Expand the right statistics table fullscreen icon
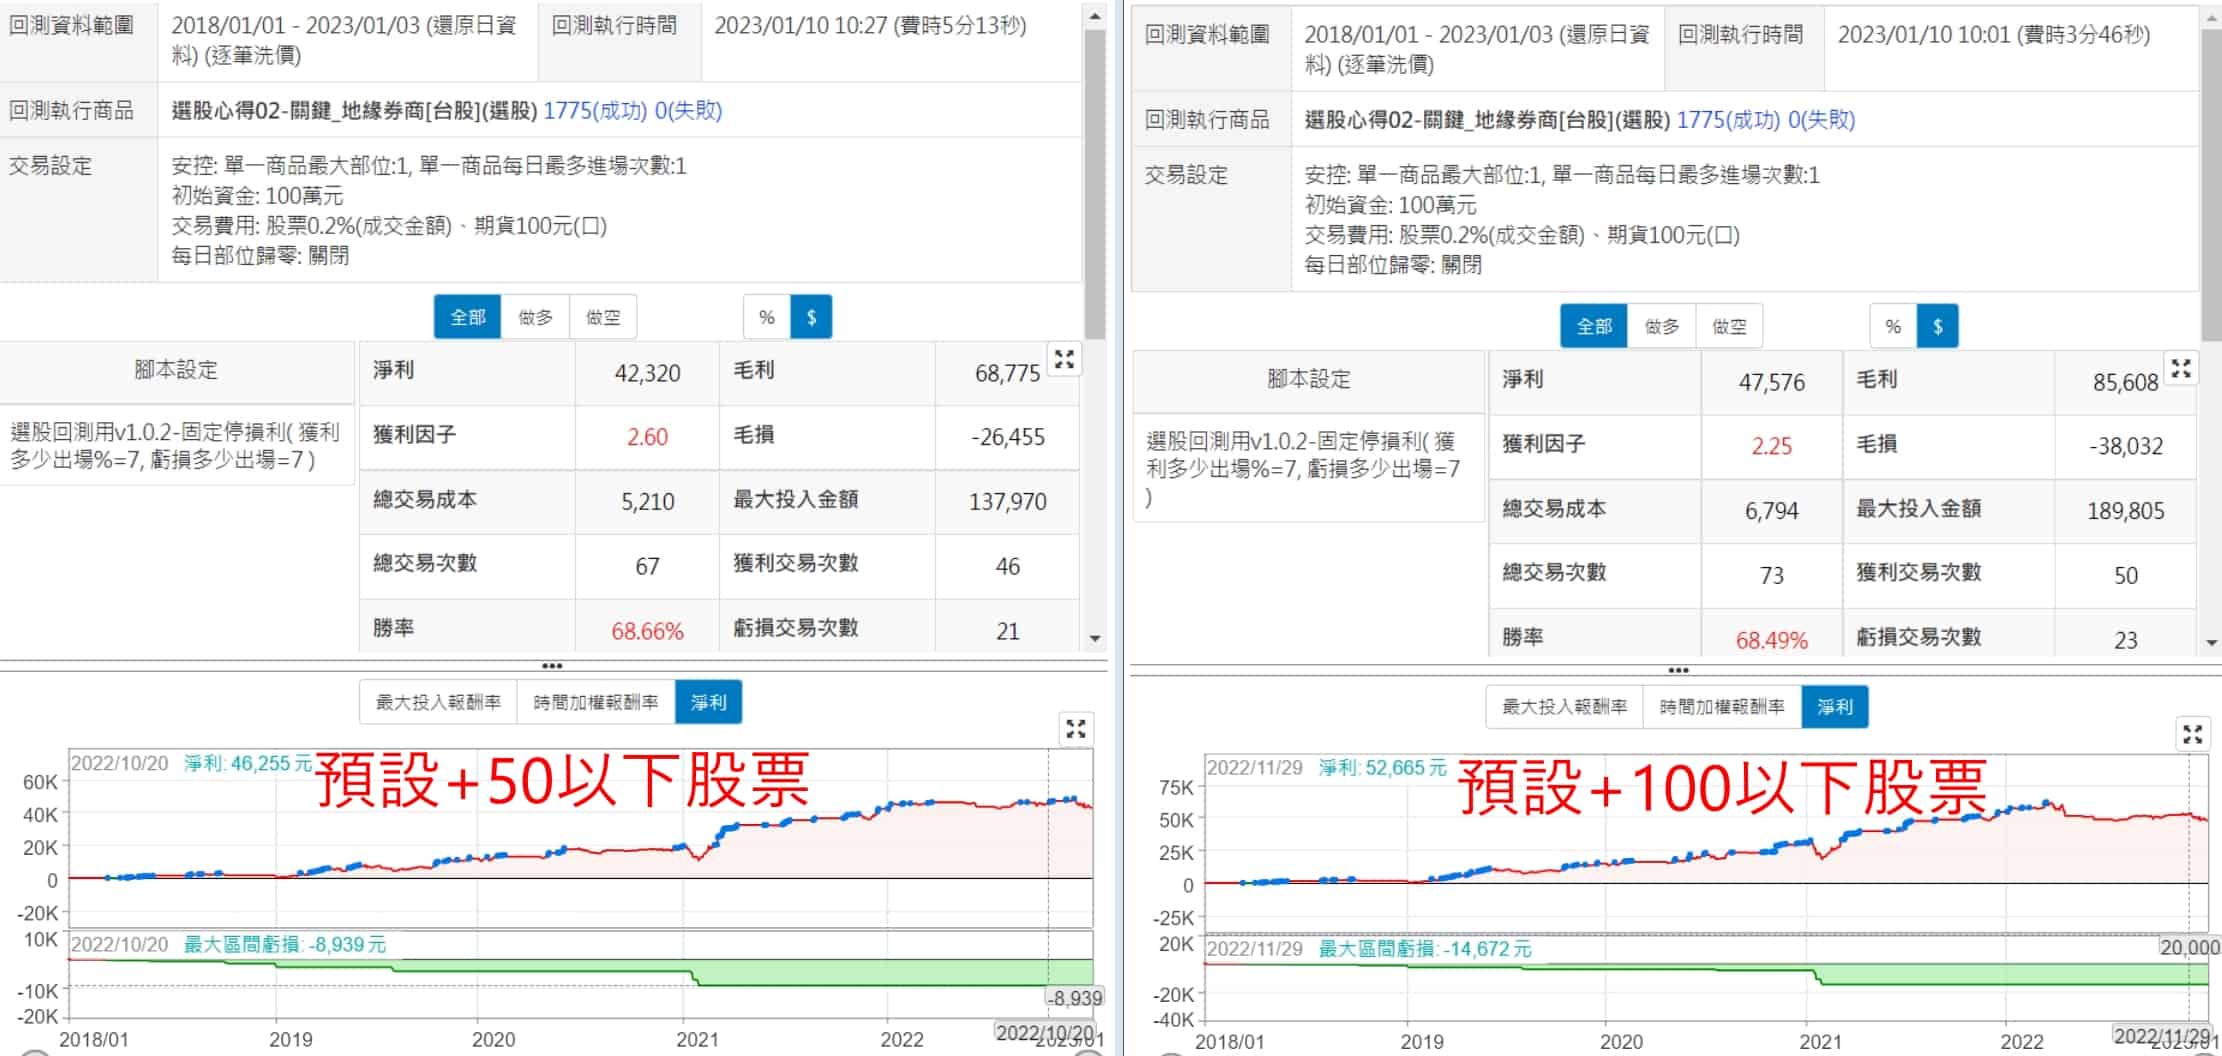The width and height of the screenshot is (2222, 1056). coord(2181,369)
